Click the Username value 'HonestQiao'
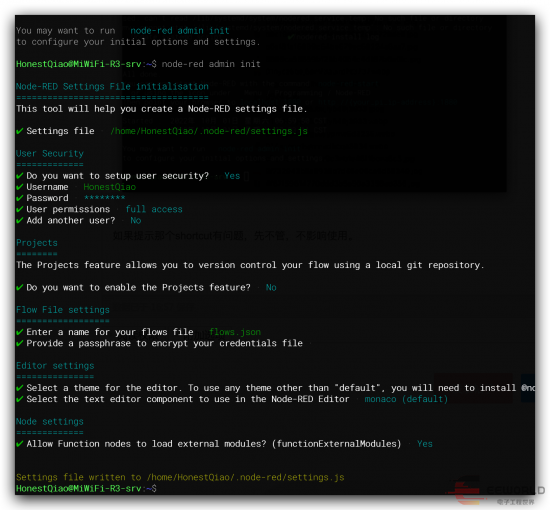The image size is (550, 510). [109, 187]
